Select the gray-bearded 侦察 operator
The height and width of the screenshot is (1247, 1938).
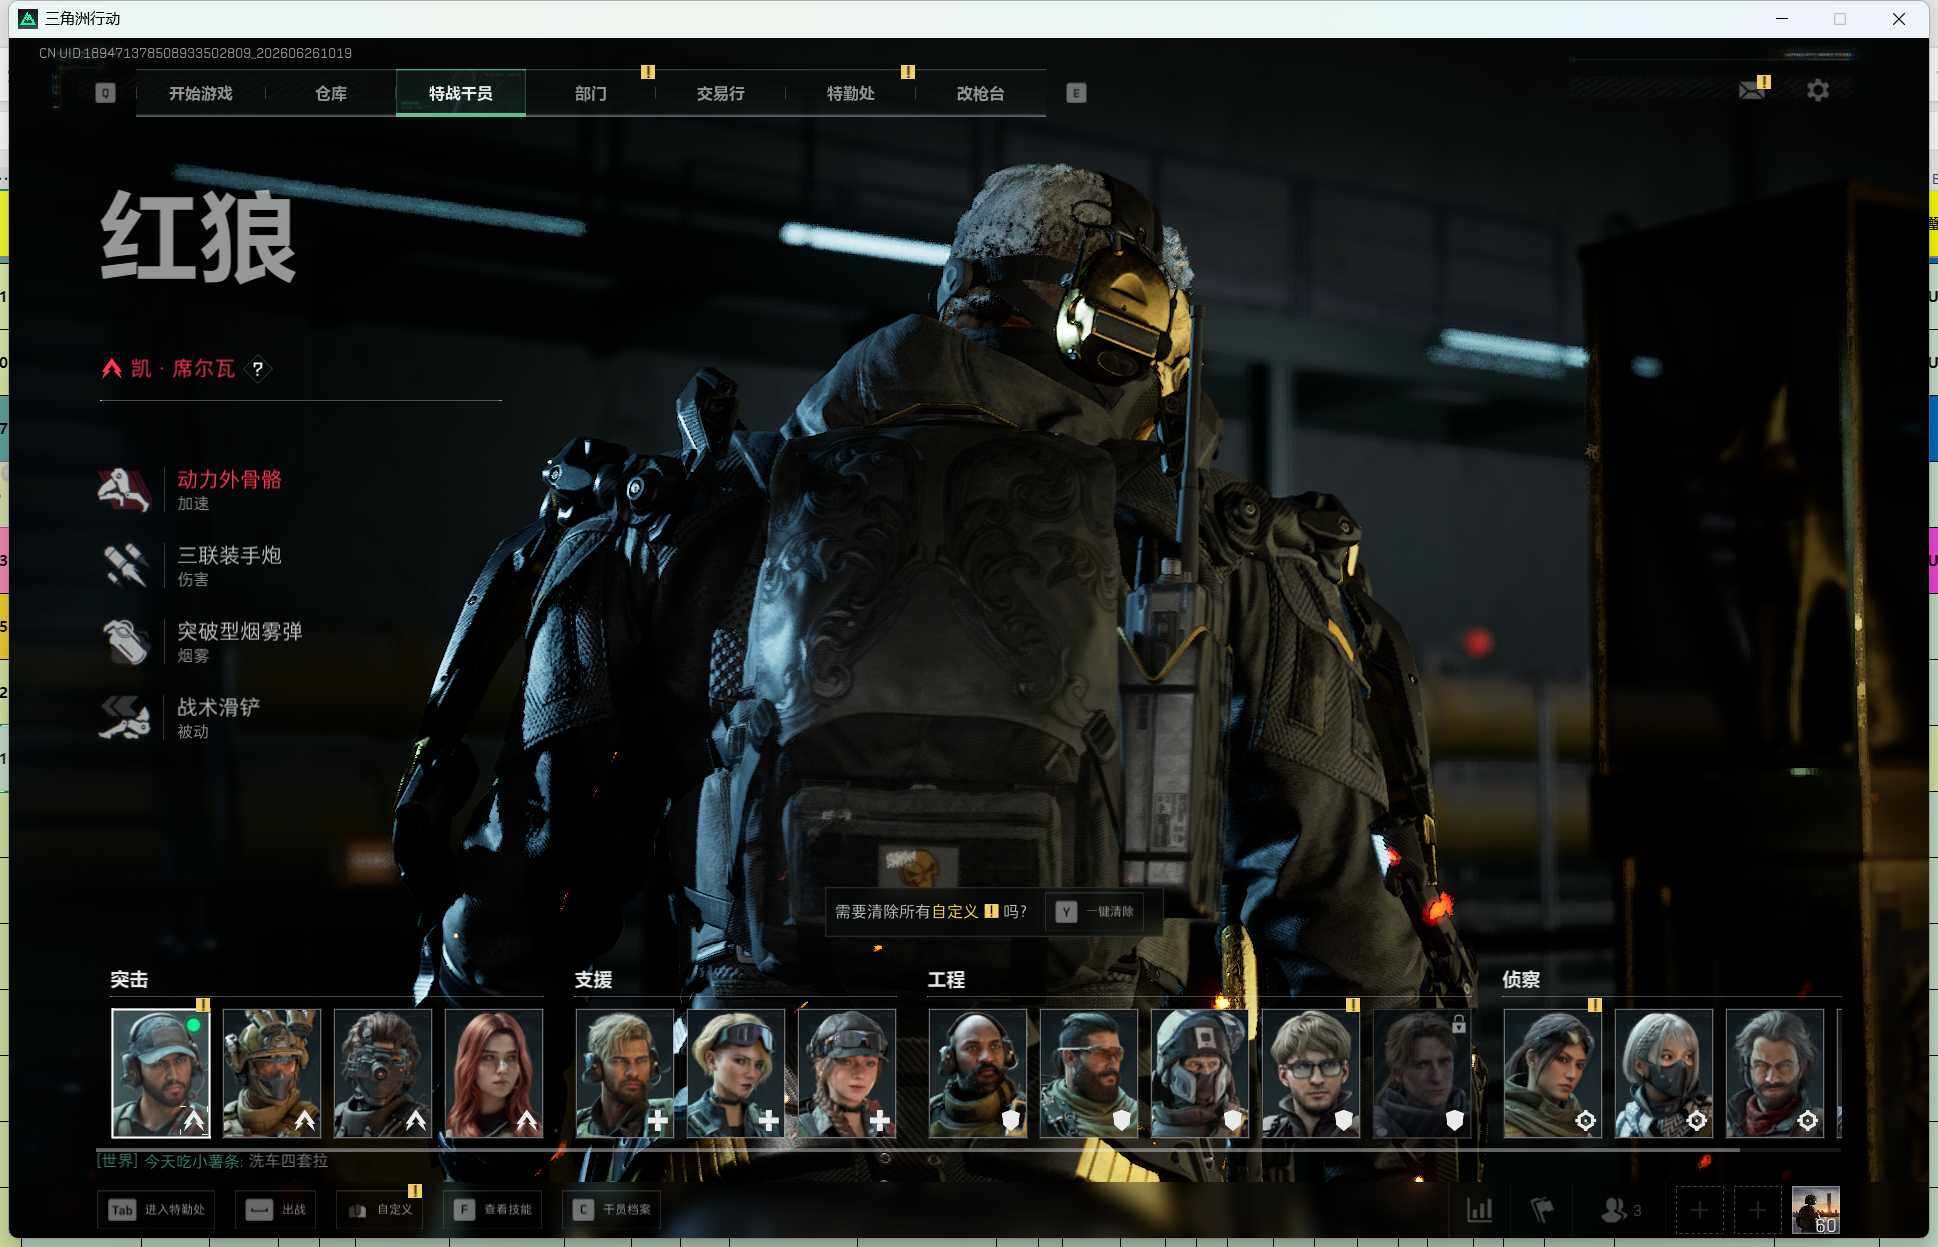pyautogui.click(x=1775, y=1073)
